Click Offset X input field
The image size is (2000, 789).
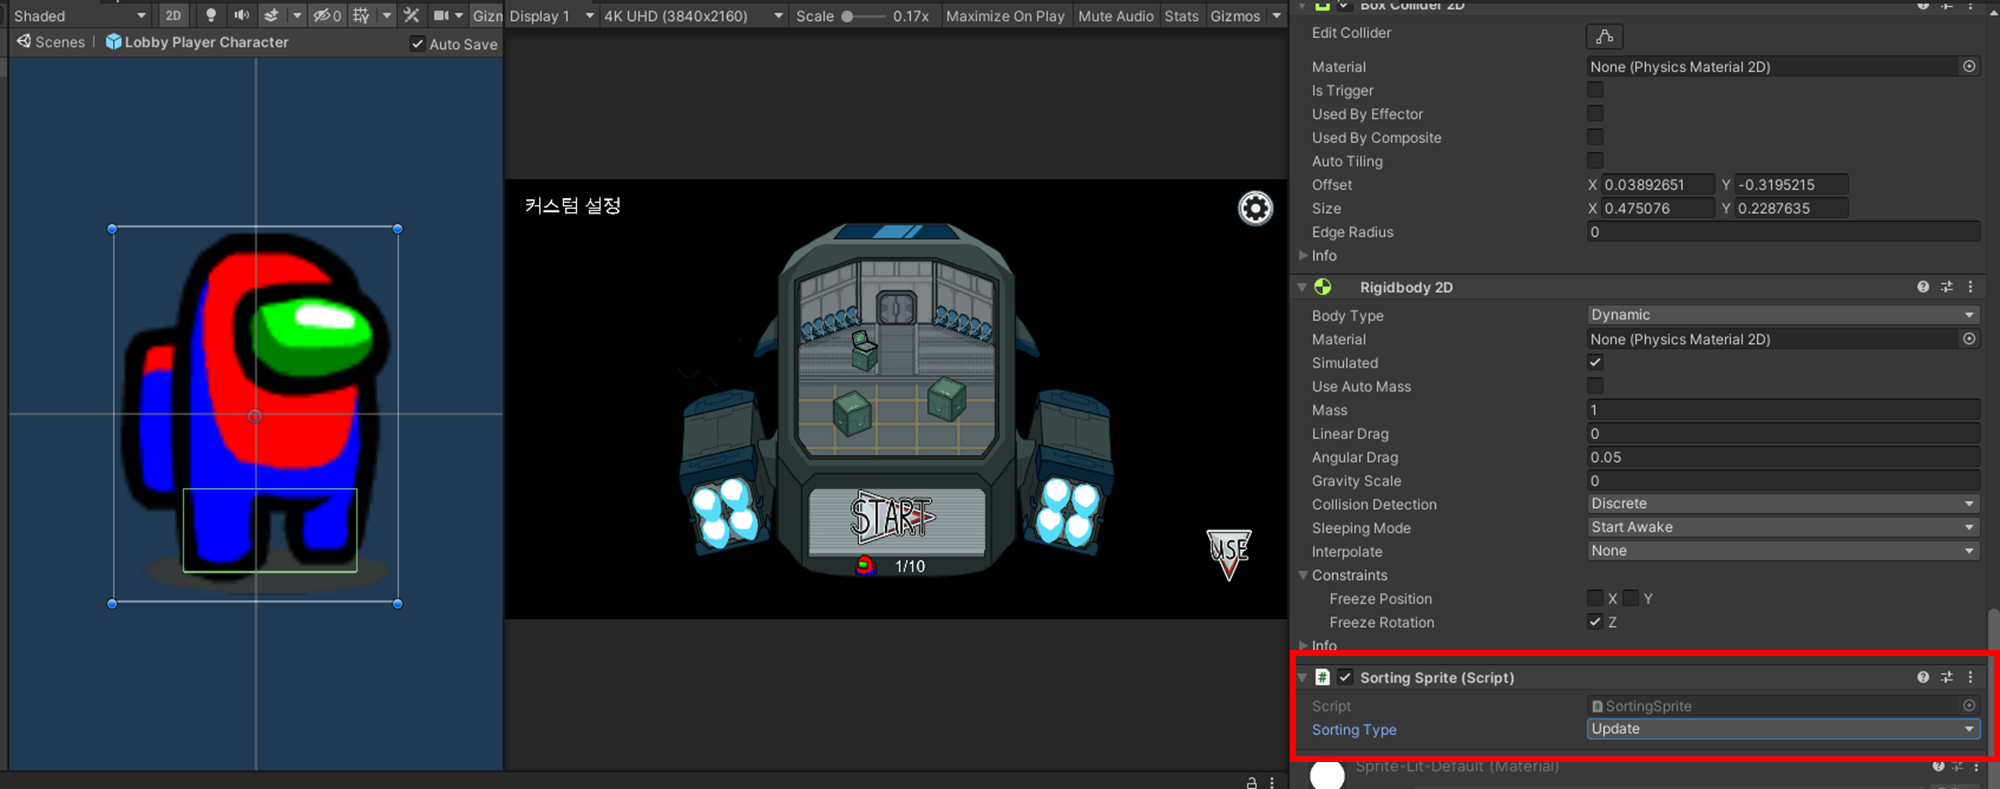1658,184
